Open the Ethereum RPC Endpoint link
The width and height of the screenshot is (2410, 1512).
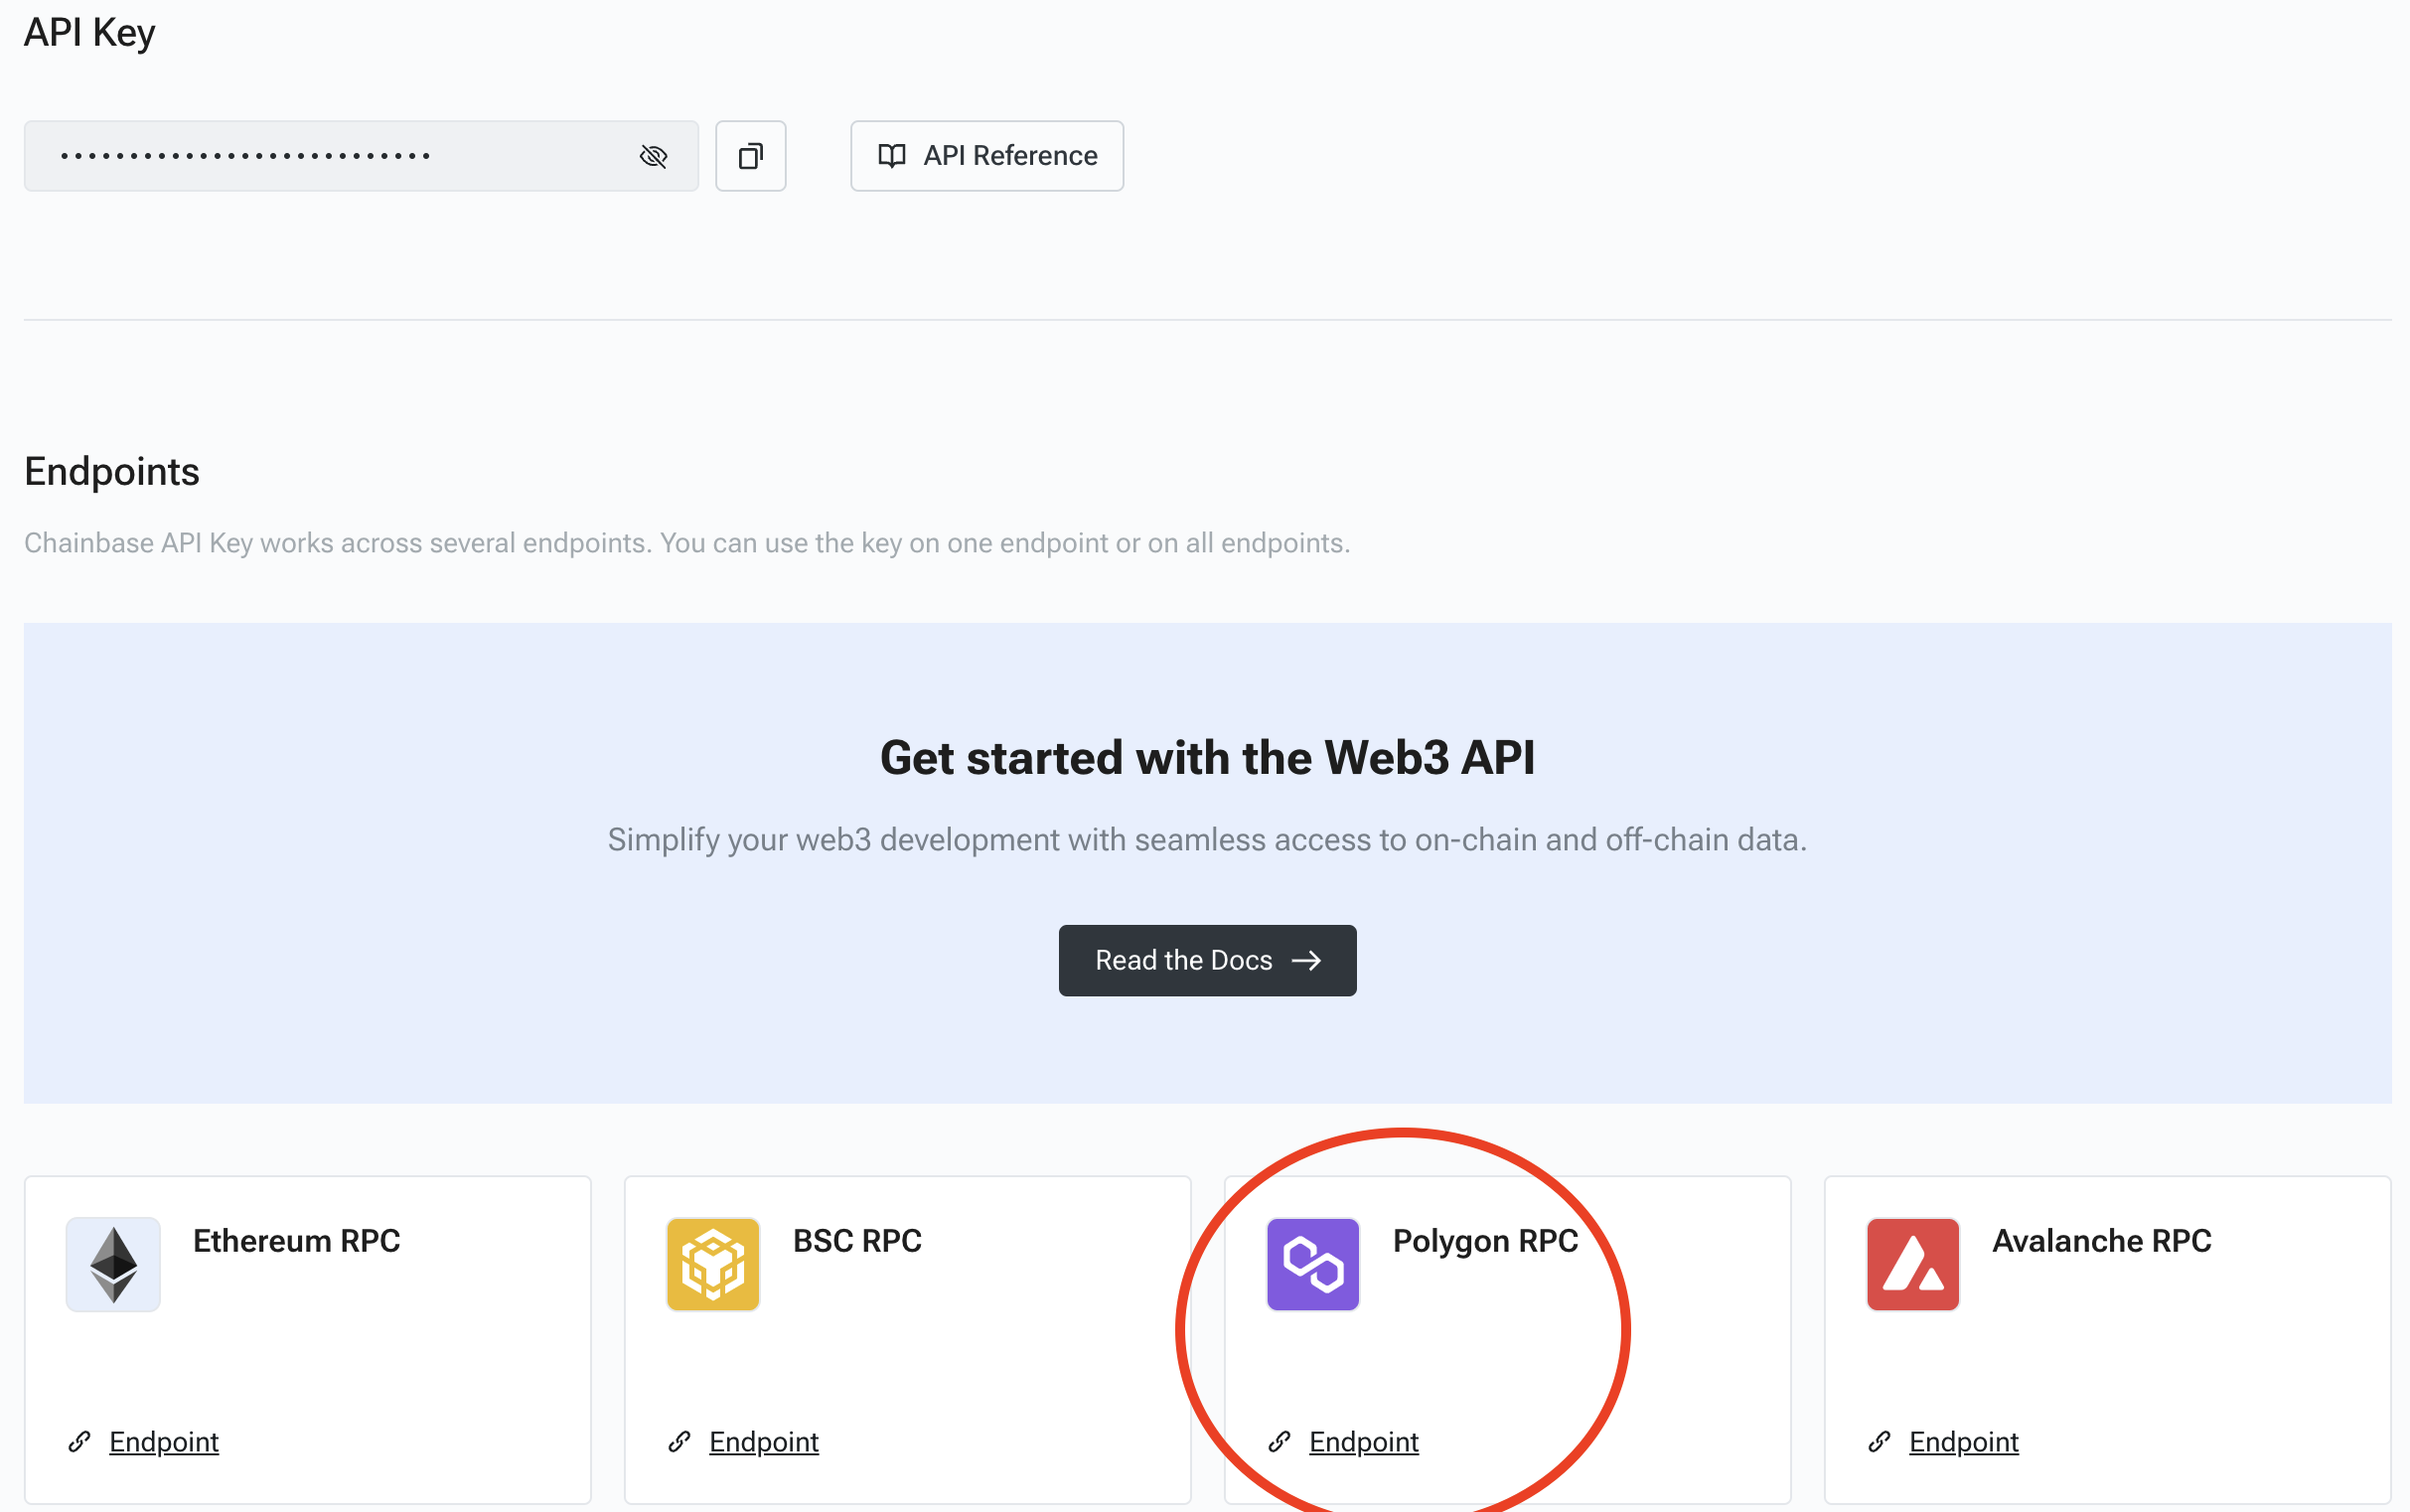[163, 1441]
